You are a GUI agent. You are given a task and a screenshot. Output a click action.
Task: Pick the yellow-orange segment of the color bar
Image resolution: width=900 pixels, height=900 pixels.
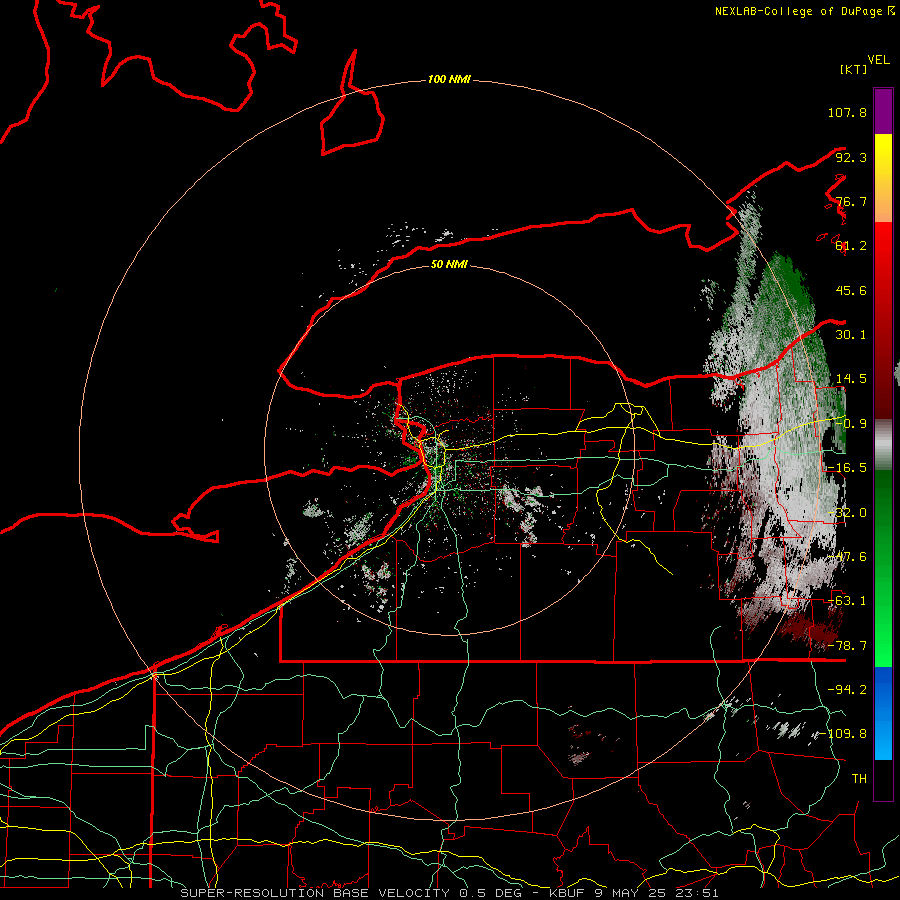point(883,178)
